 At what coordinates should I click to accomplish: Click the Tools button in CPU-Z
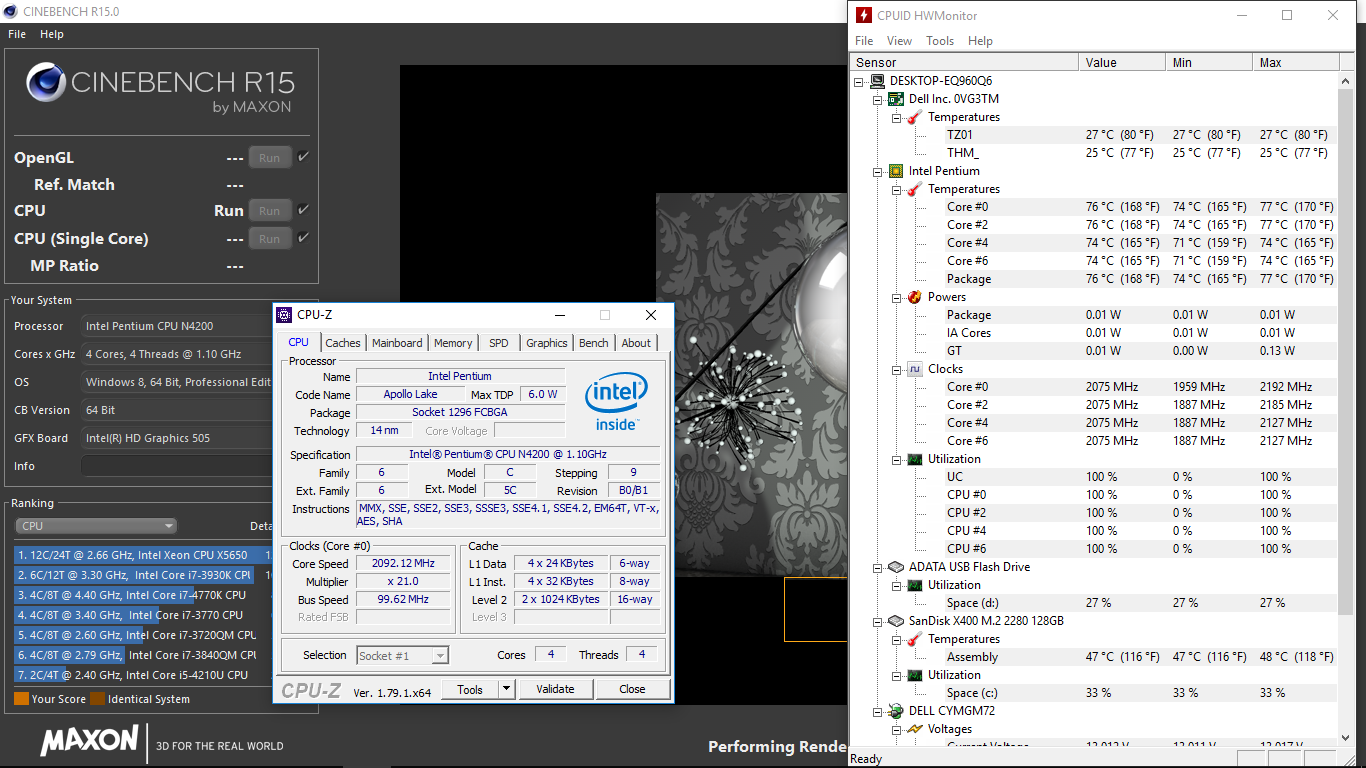pyautogui.click(x=470, y=689)
